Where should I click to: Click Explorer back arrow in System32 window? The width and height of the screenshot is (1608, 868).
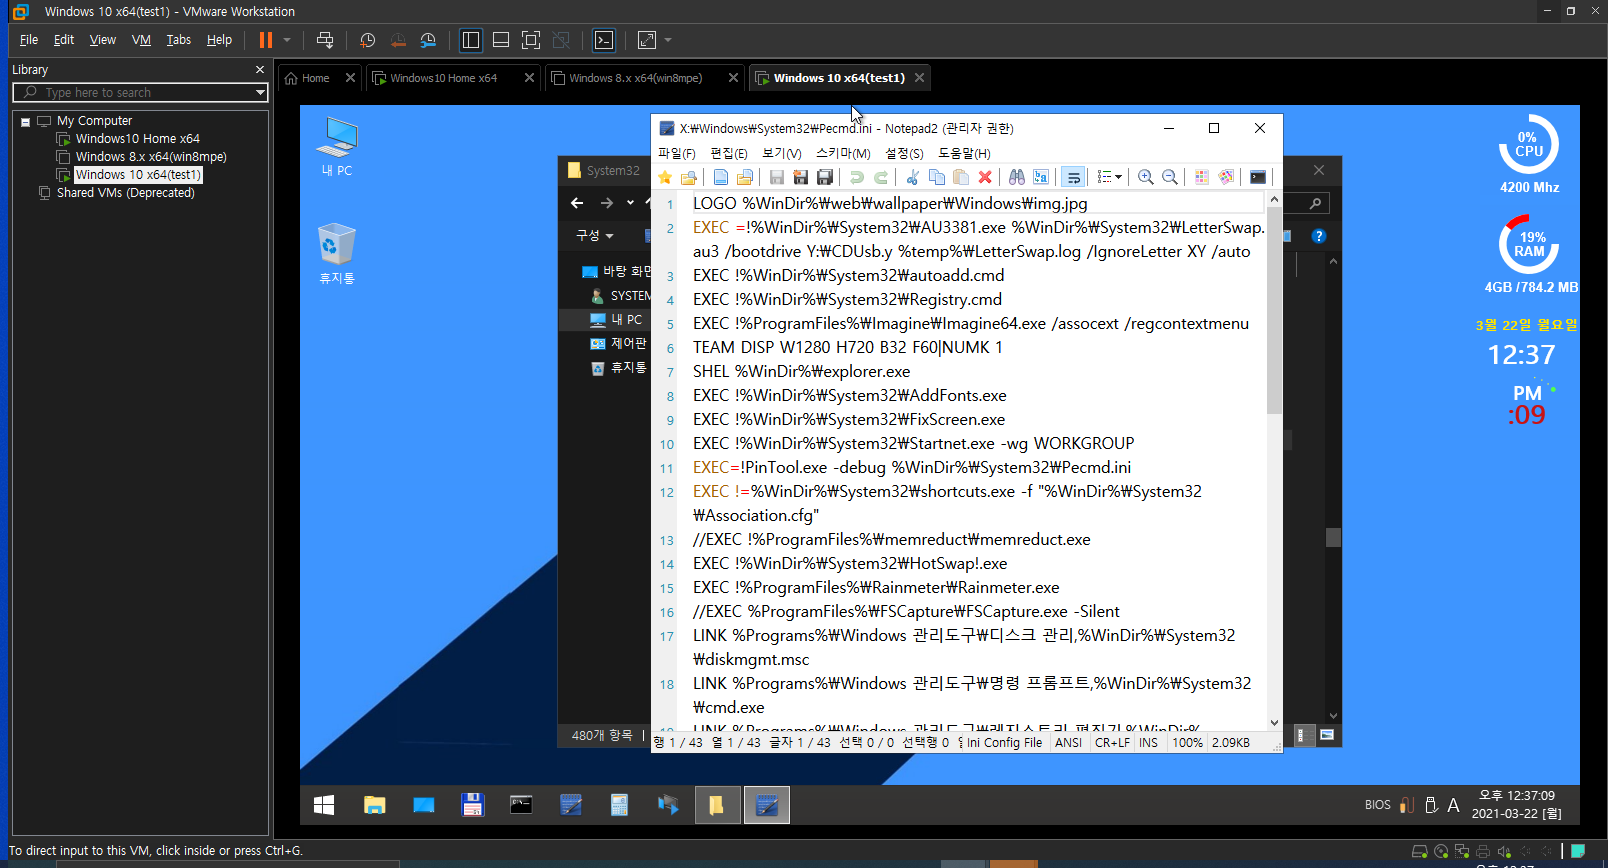click(577, 203)
